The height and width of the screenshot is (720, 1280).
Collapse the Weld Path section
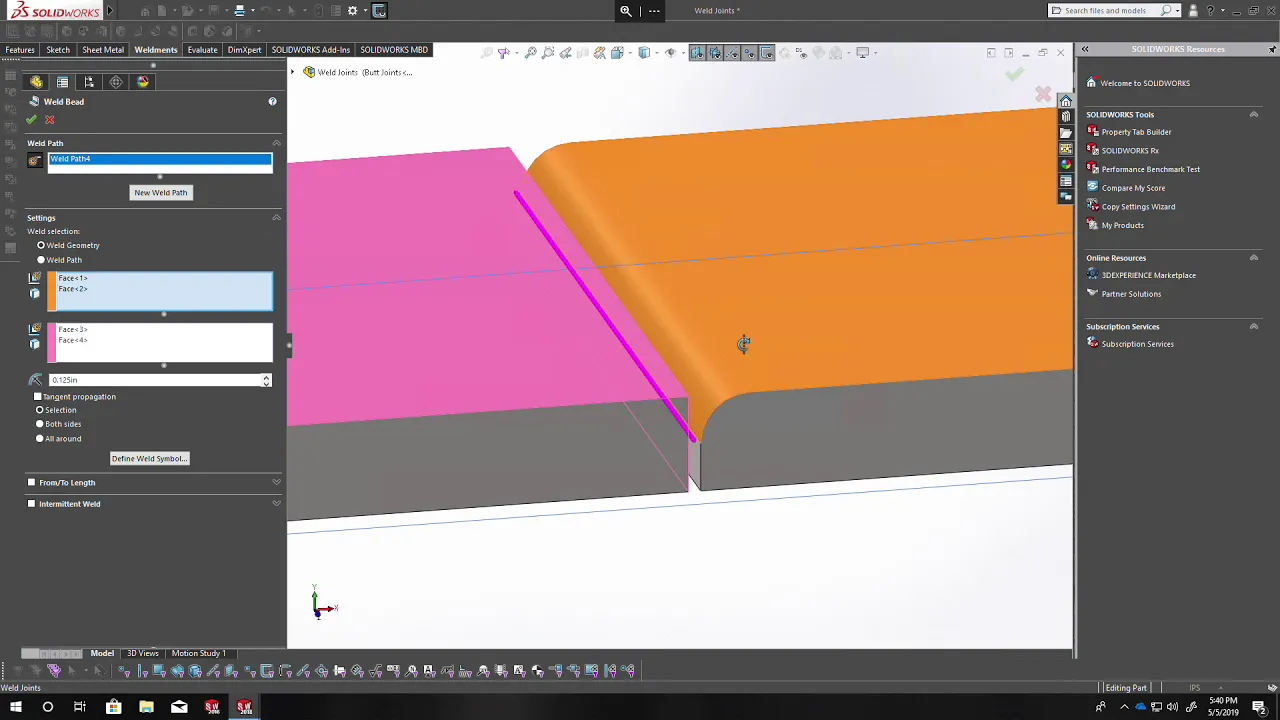(x=276, y=143)
